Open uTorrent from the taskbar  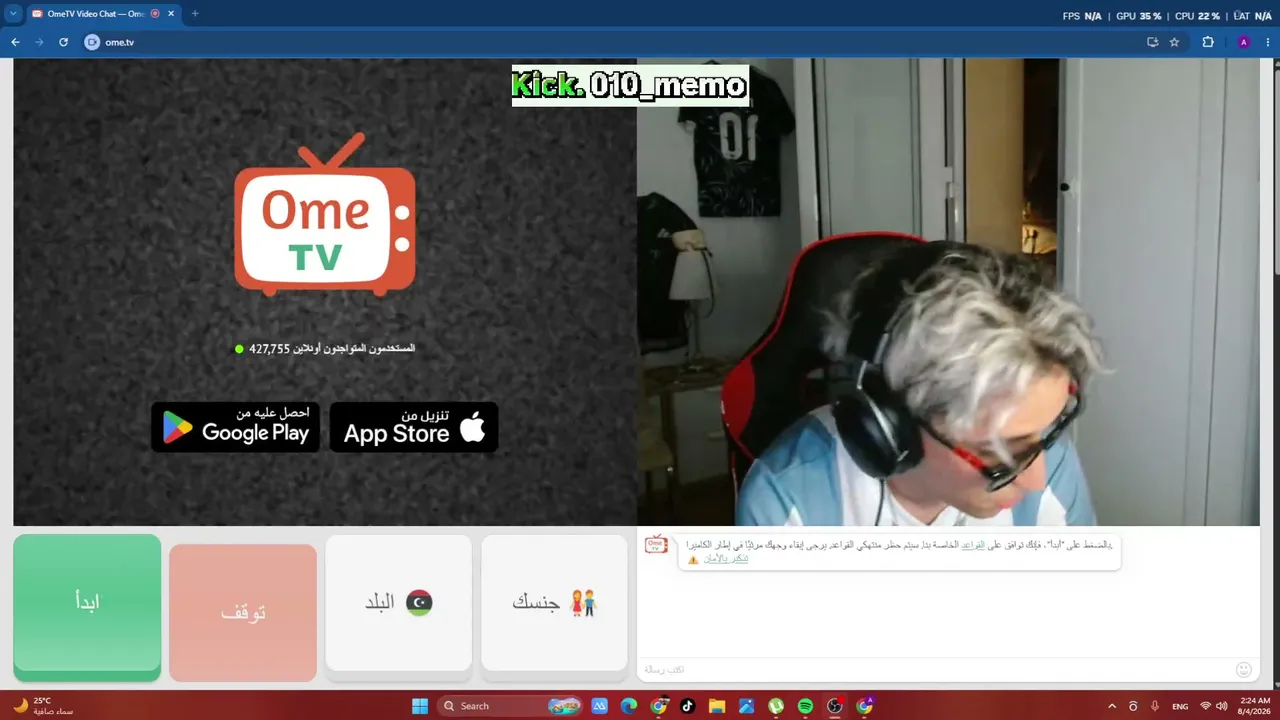(x=776, y=706)
